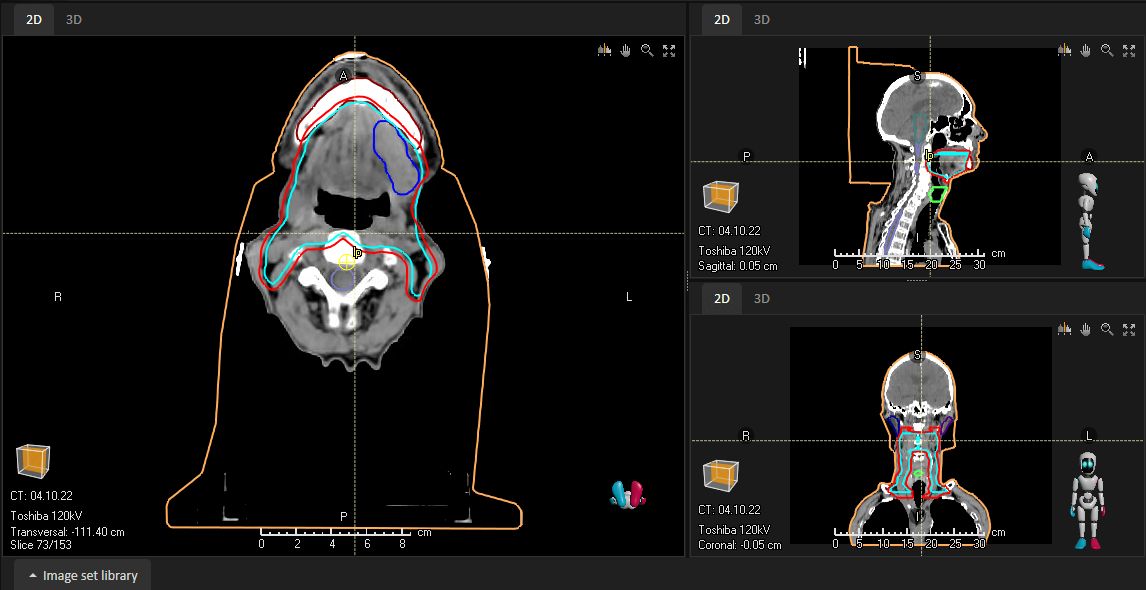Activate zoom magnifier in sagittal view

1108,50
